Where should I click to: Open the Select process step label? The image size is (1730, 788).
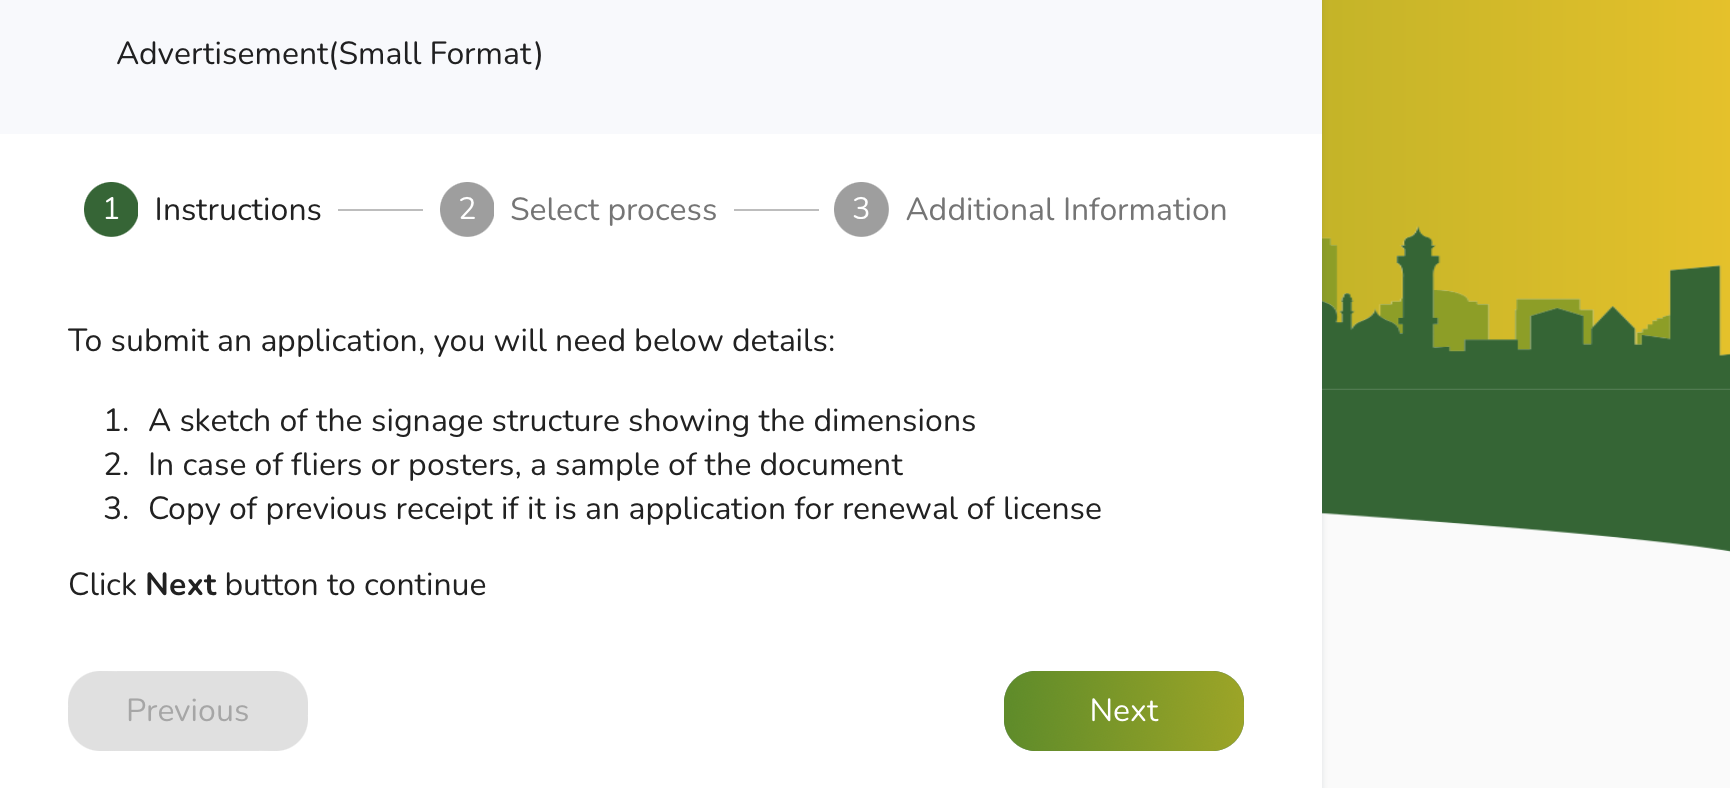pyautogui.click(x=613, y=209)
